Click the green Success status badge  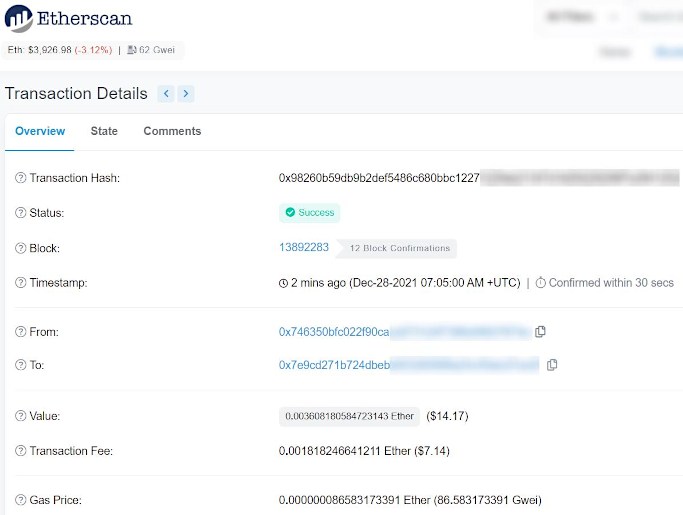tap(309, 213)
